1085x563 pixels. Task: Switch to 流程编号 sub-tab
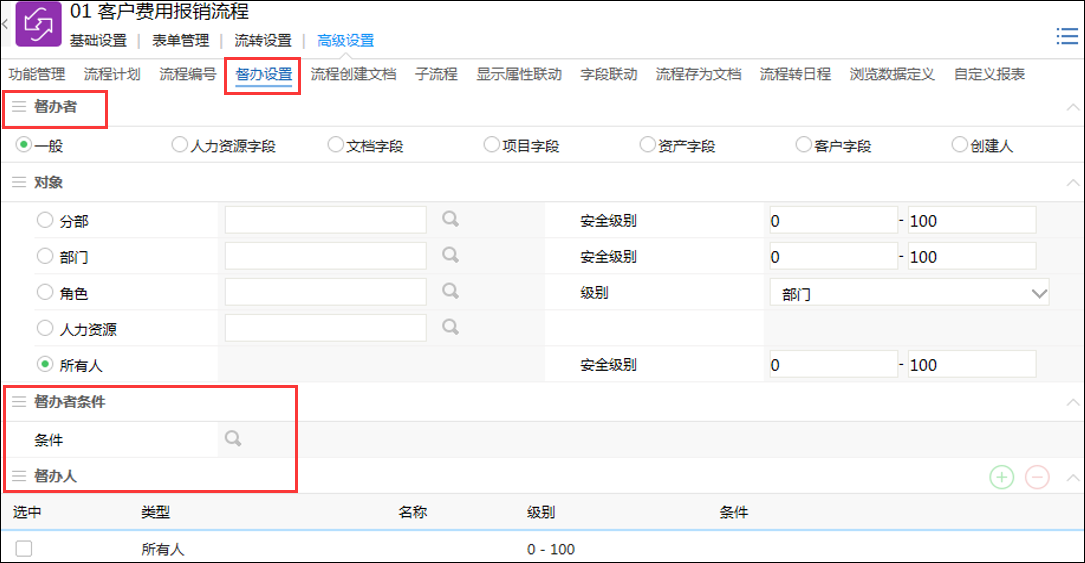click(x=188, y=74)
